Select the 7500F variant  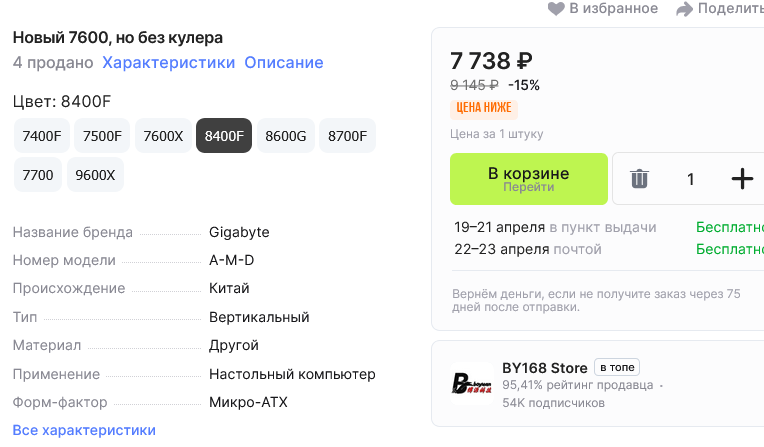(x=103, y=136)
